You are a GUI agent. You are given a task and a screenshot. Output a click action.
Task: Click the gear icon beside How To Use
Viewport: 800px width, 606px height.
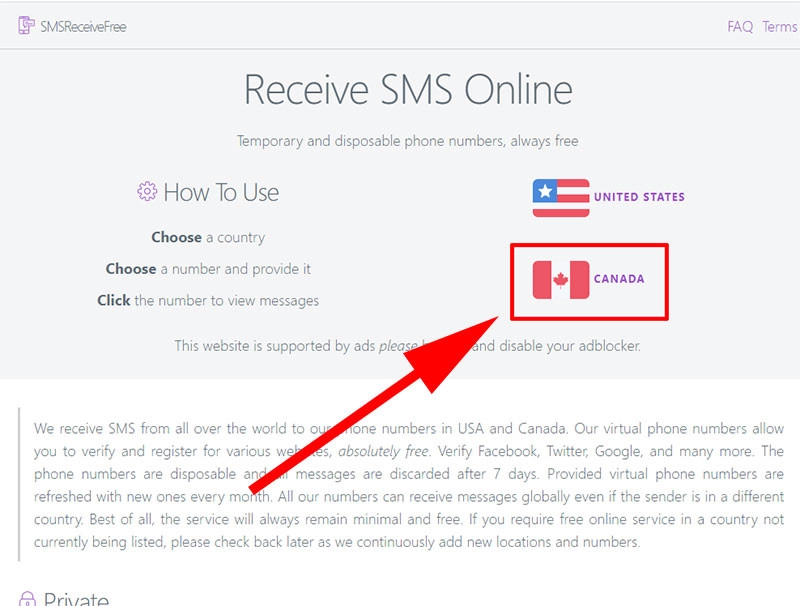point(147,191)
